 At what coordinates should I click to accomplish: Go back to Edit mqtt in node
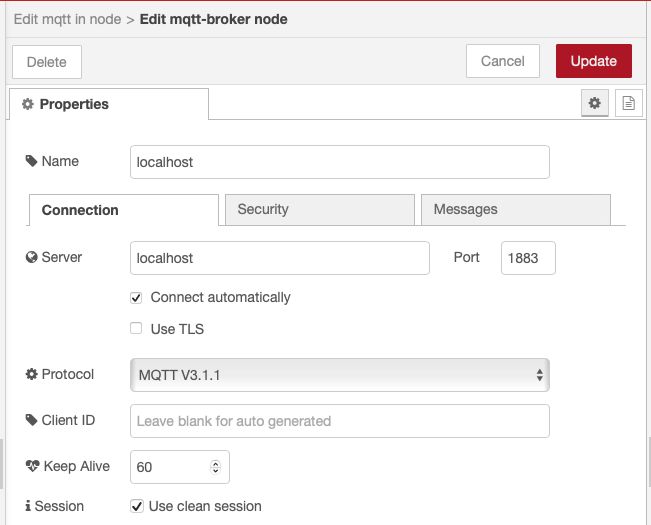[67, 19]
